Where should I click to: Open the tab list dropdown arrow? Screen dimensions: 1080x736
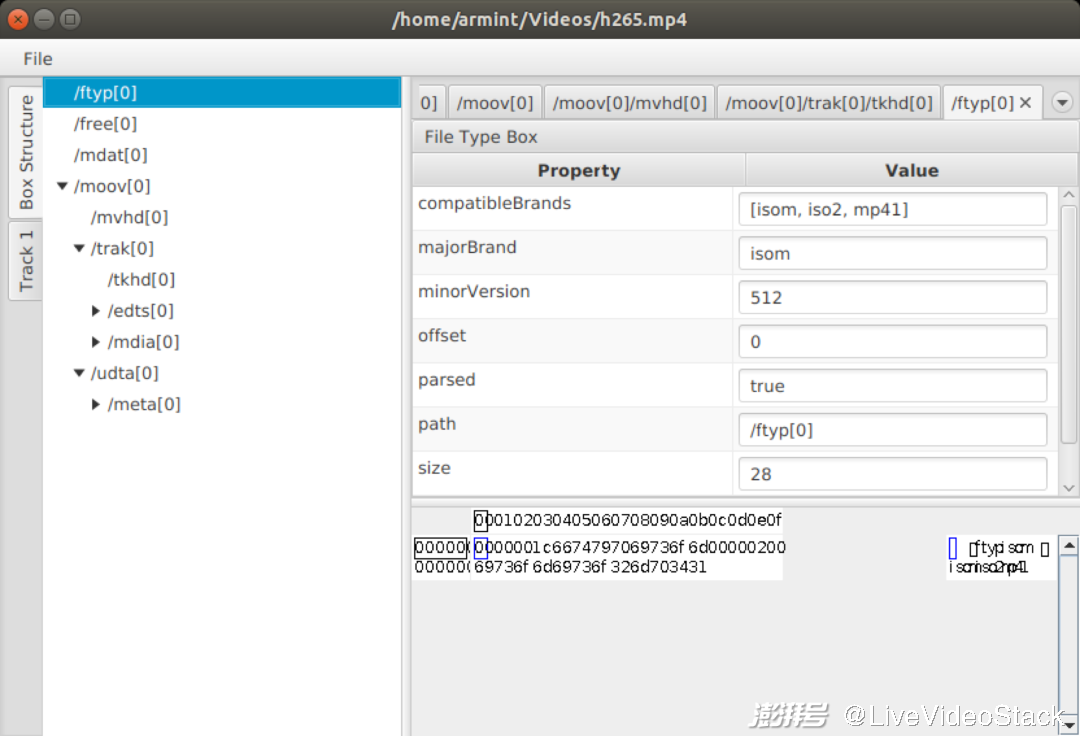click(1062, 103)
